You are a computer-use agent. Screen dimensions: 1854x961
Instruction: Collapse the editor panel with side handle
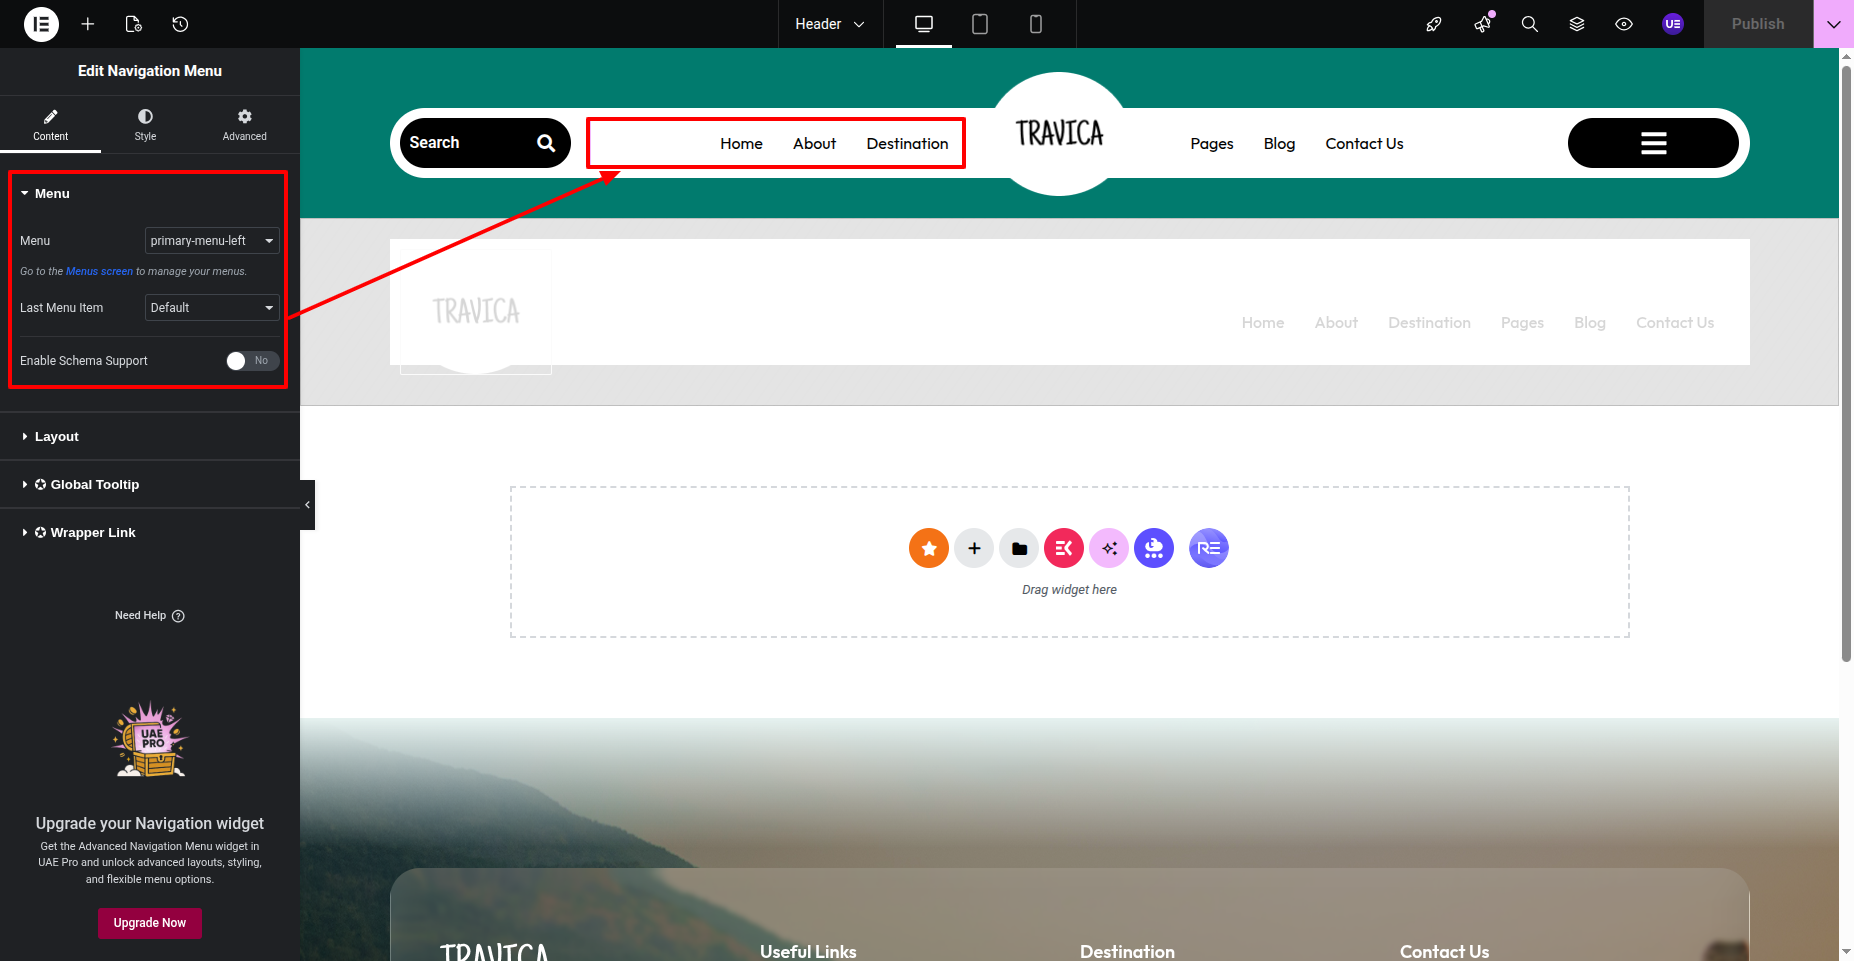307,505
